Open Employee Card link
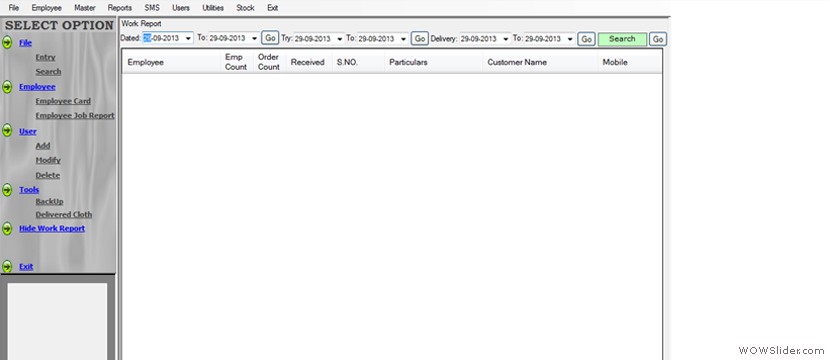Image resolution: width=830 pixels, height=360 pixels. [x=63, y=101]
